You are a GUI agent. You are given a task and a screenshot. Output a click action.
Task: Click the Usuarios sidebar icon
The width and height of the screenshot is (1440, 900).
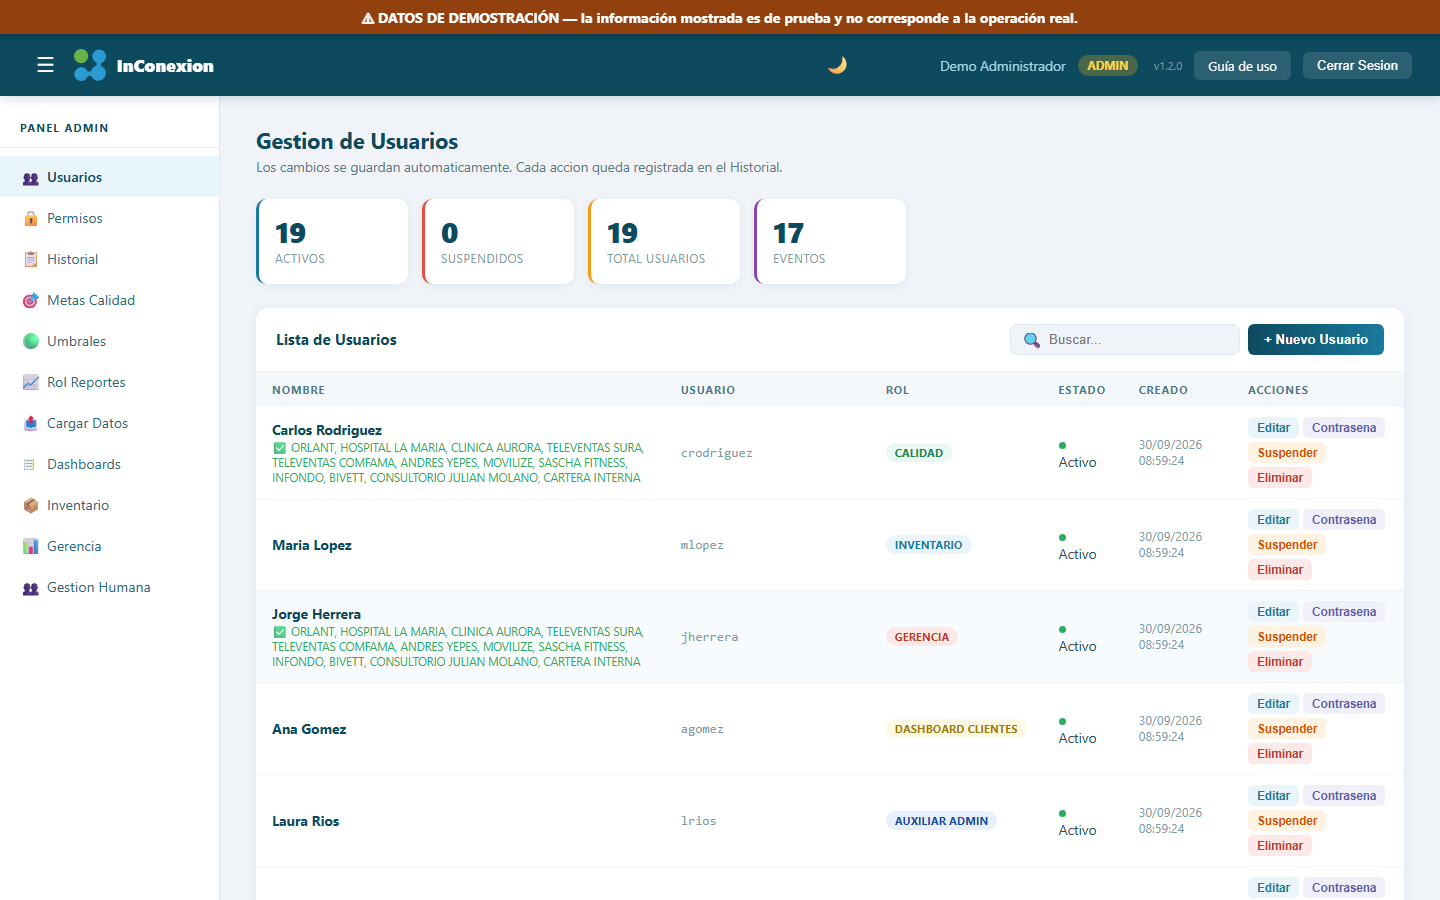(31, 178)
